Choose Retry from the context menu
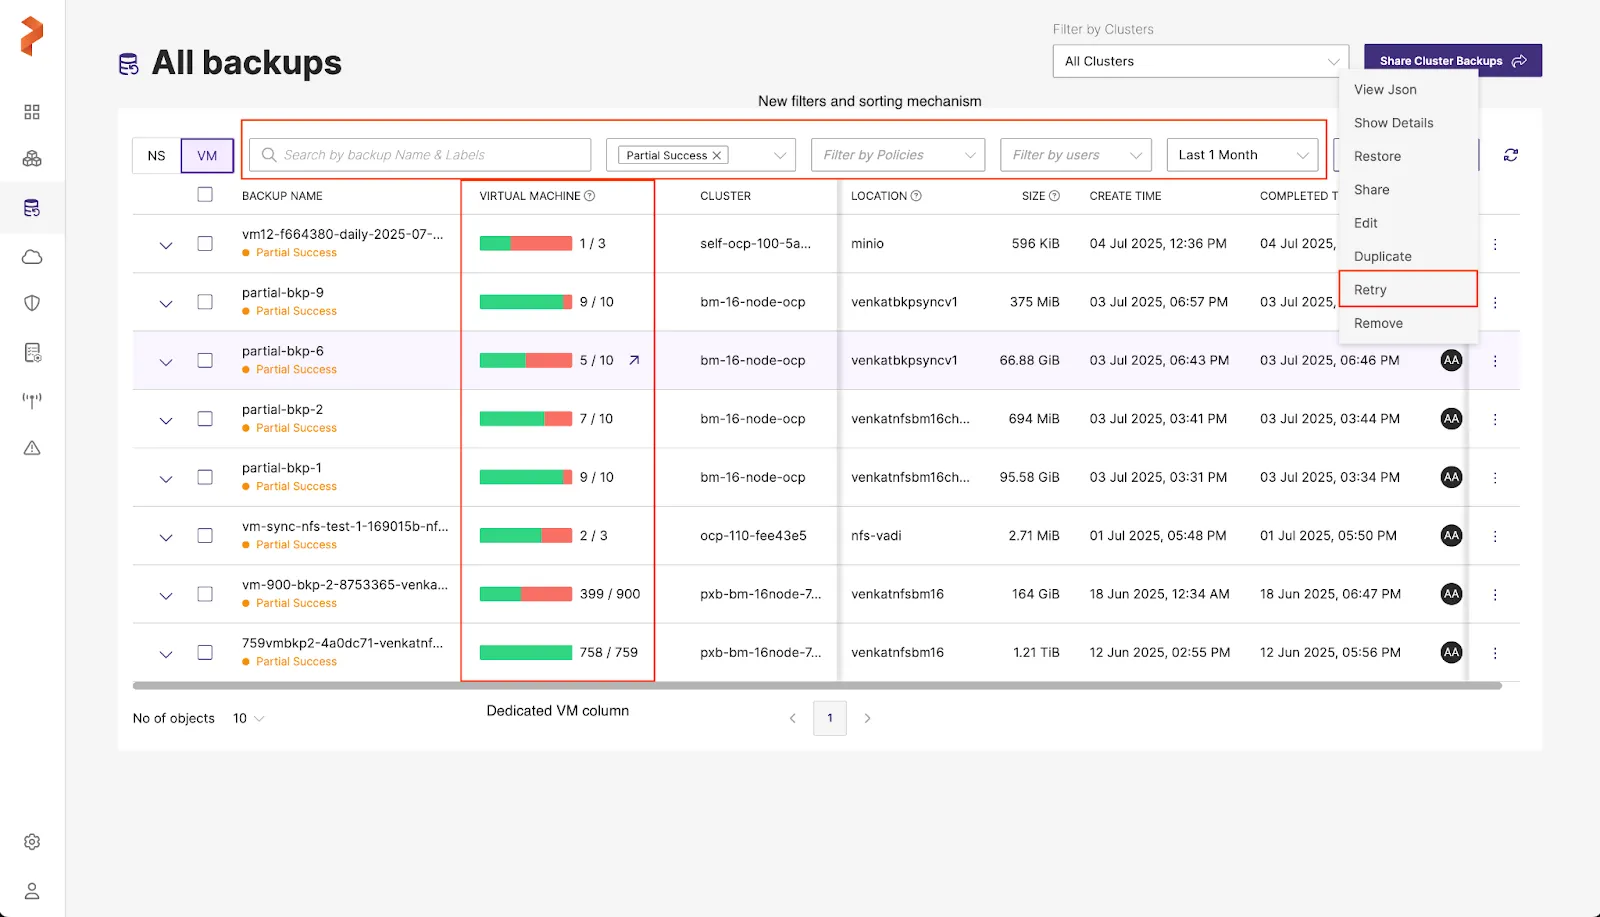1600x917 pixels. [1370, 290]
